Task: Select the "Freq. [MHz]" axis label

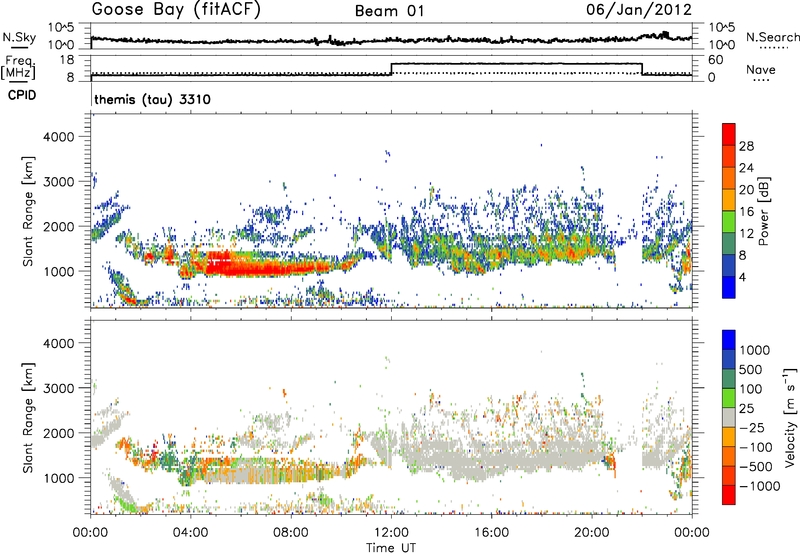Action: (18, 68)
